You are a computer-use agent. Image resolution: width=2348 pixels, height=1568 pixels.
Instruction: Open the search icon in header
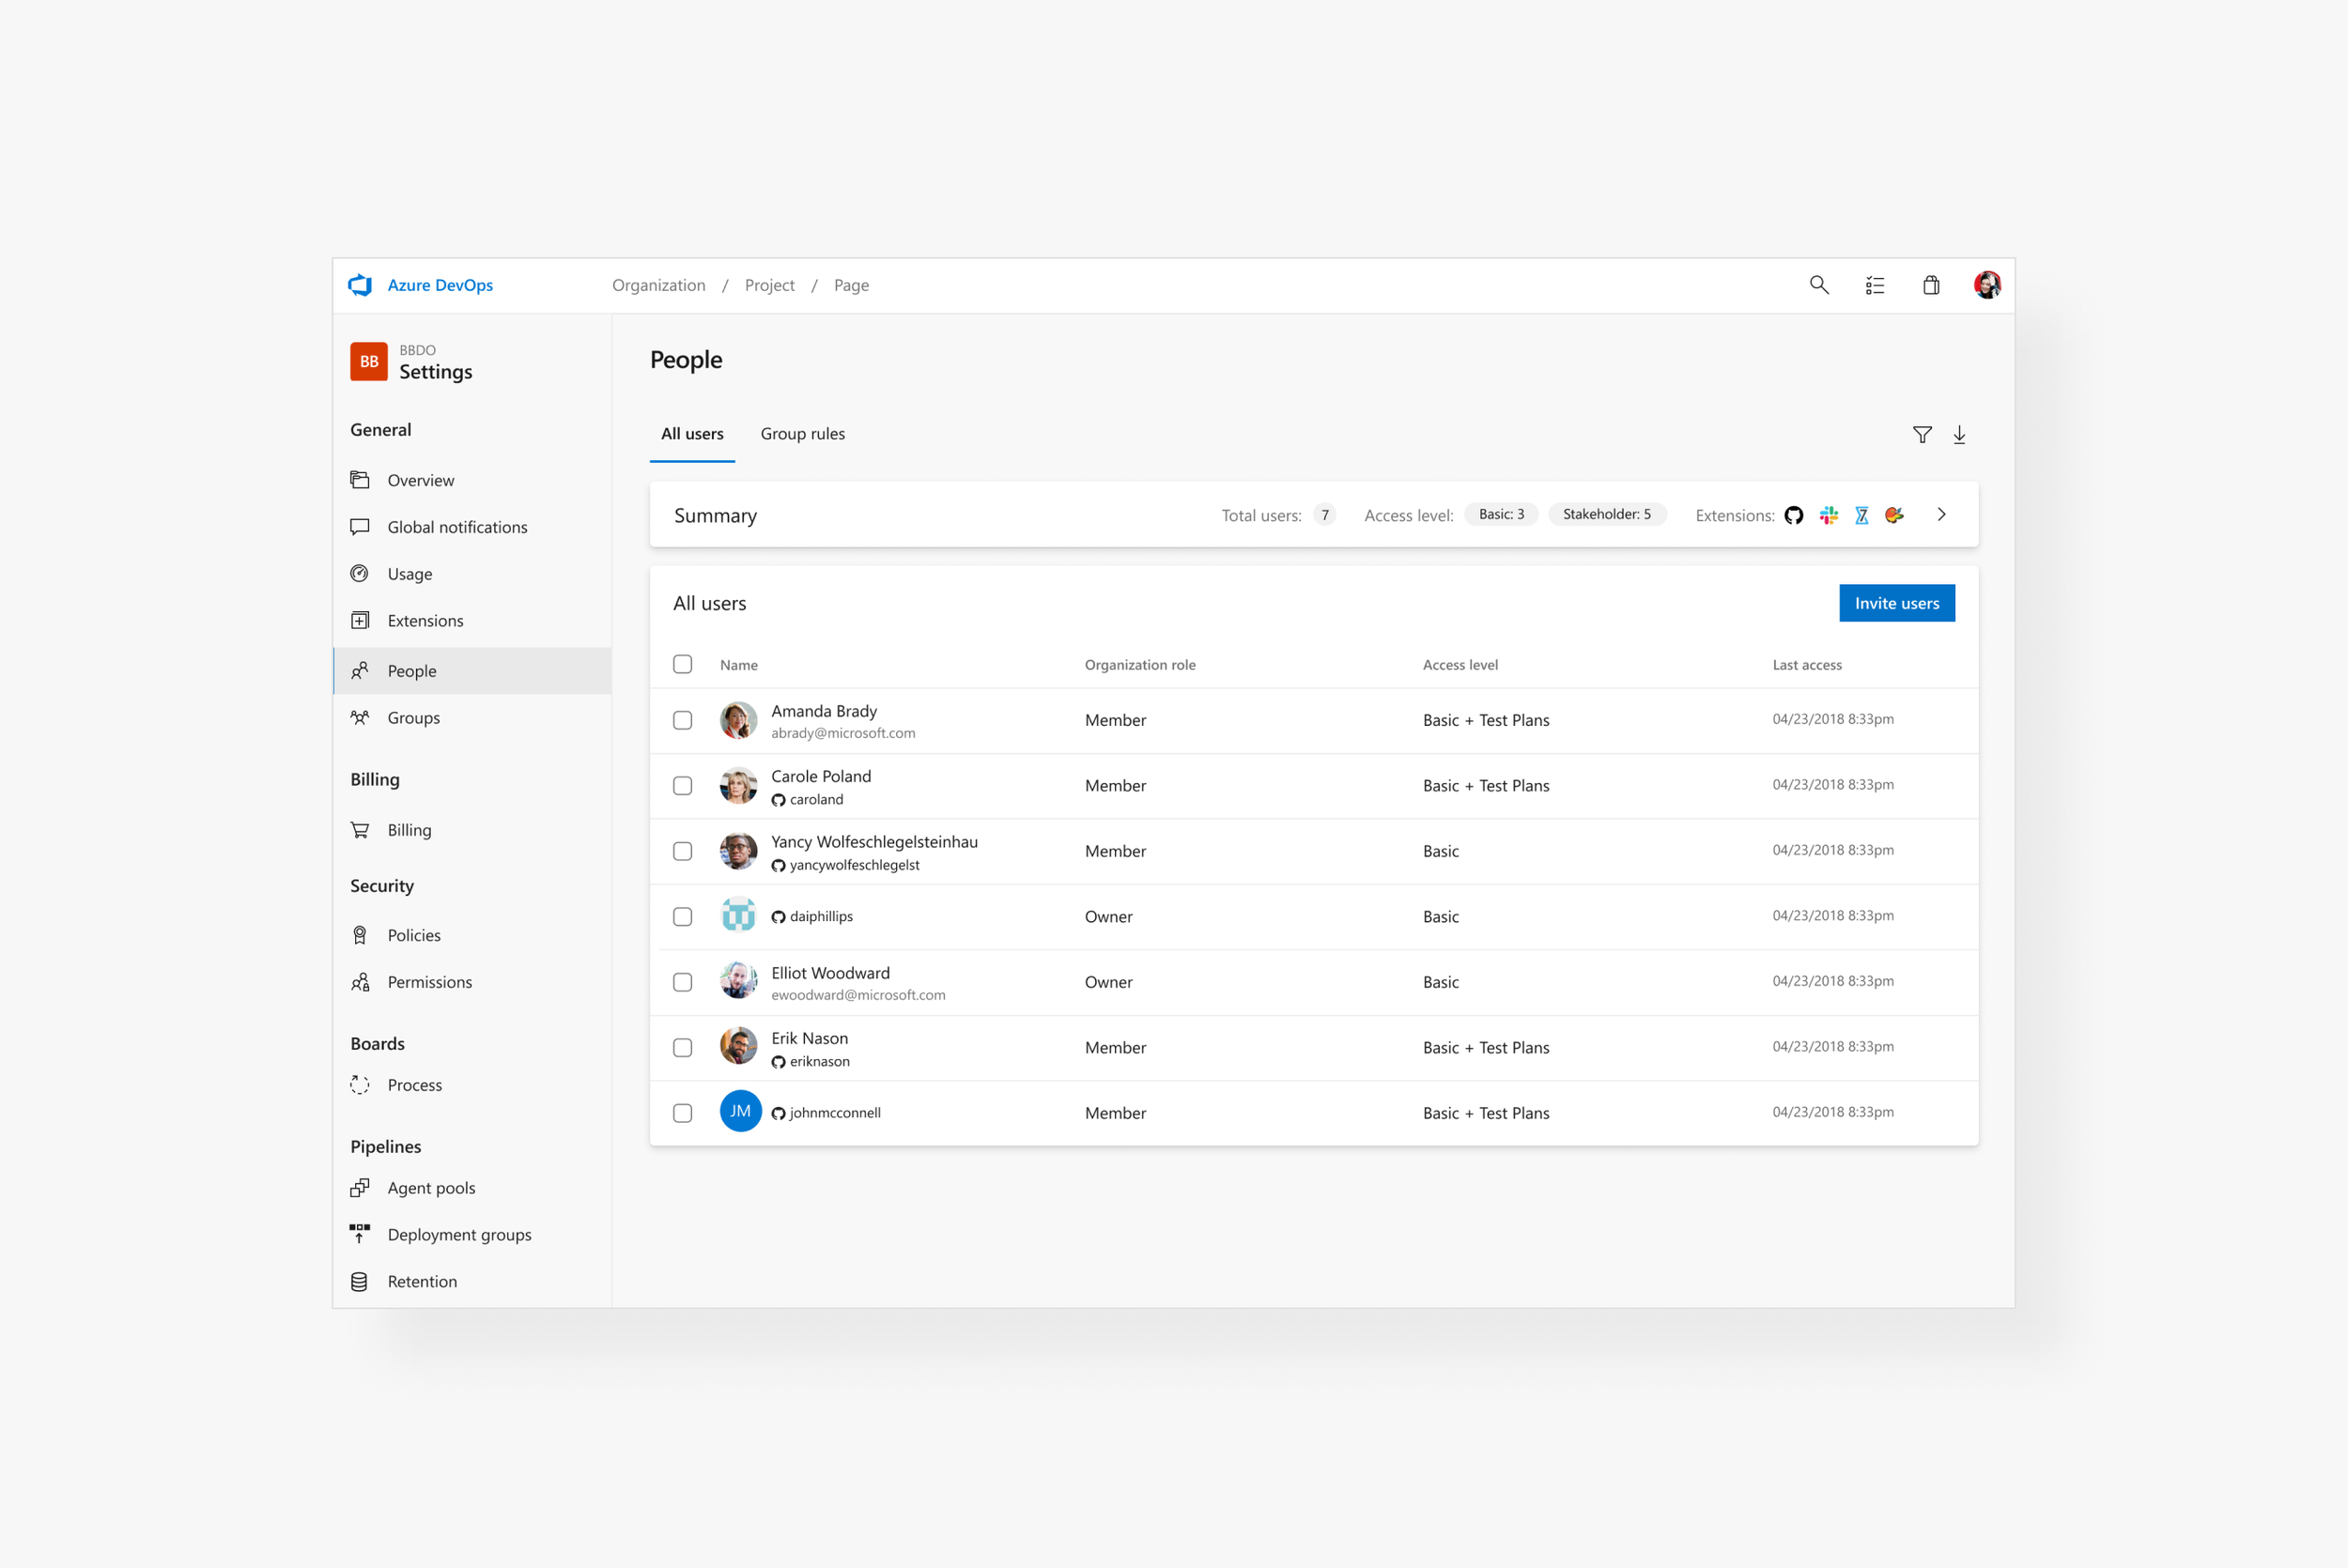(1819, 285)
